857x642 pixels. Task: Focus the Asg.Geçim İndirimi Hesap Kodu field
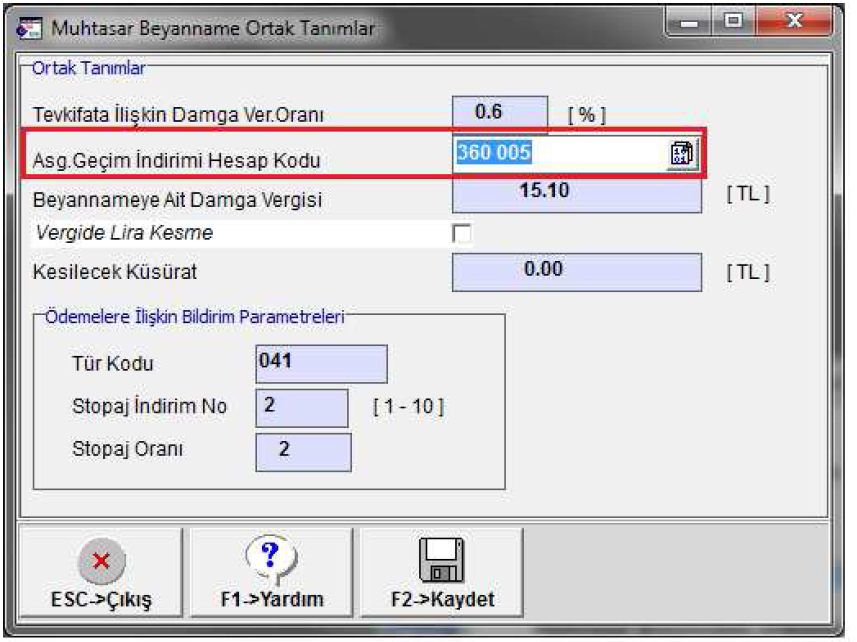(x=560, y=154)
